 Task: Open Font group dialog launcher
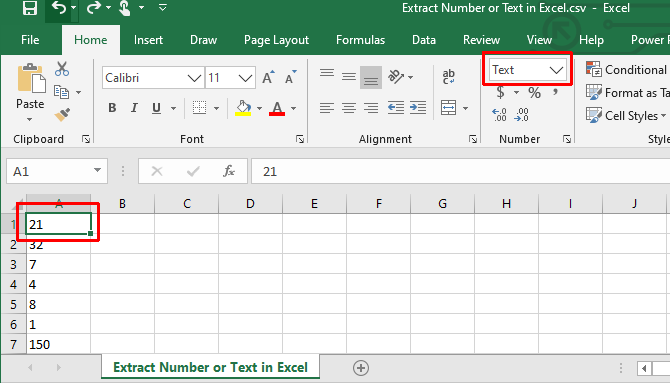[x=300, y=139]
